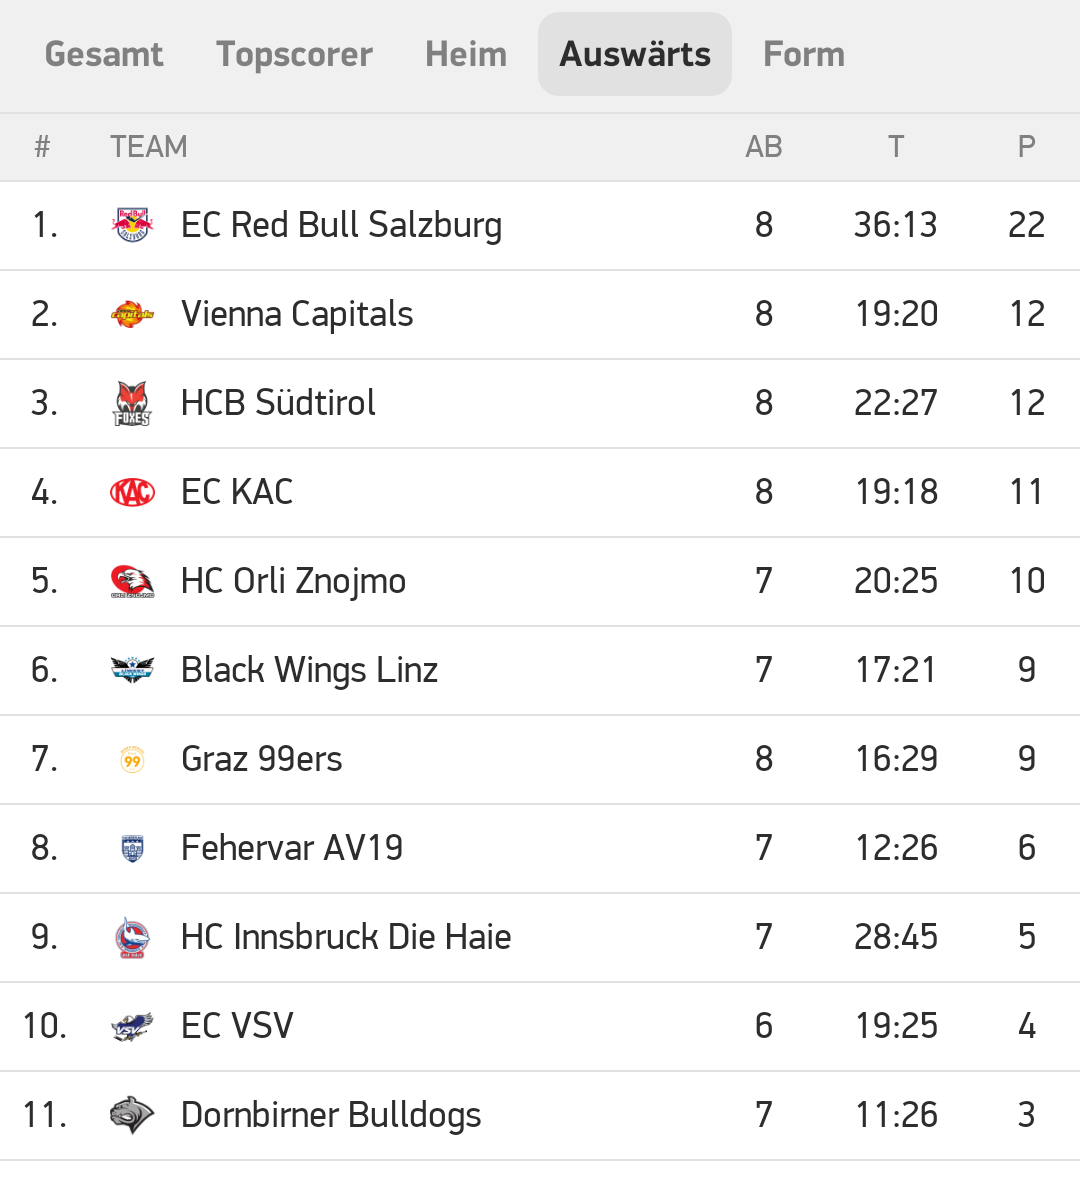The height and width of the screenshot is (1179, 1080).
Task: Click the AB column header
Action: (x=764, y=147)
